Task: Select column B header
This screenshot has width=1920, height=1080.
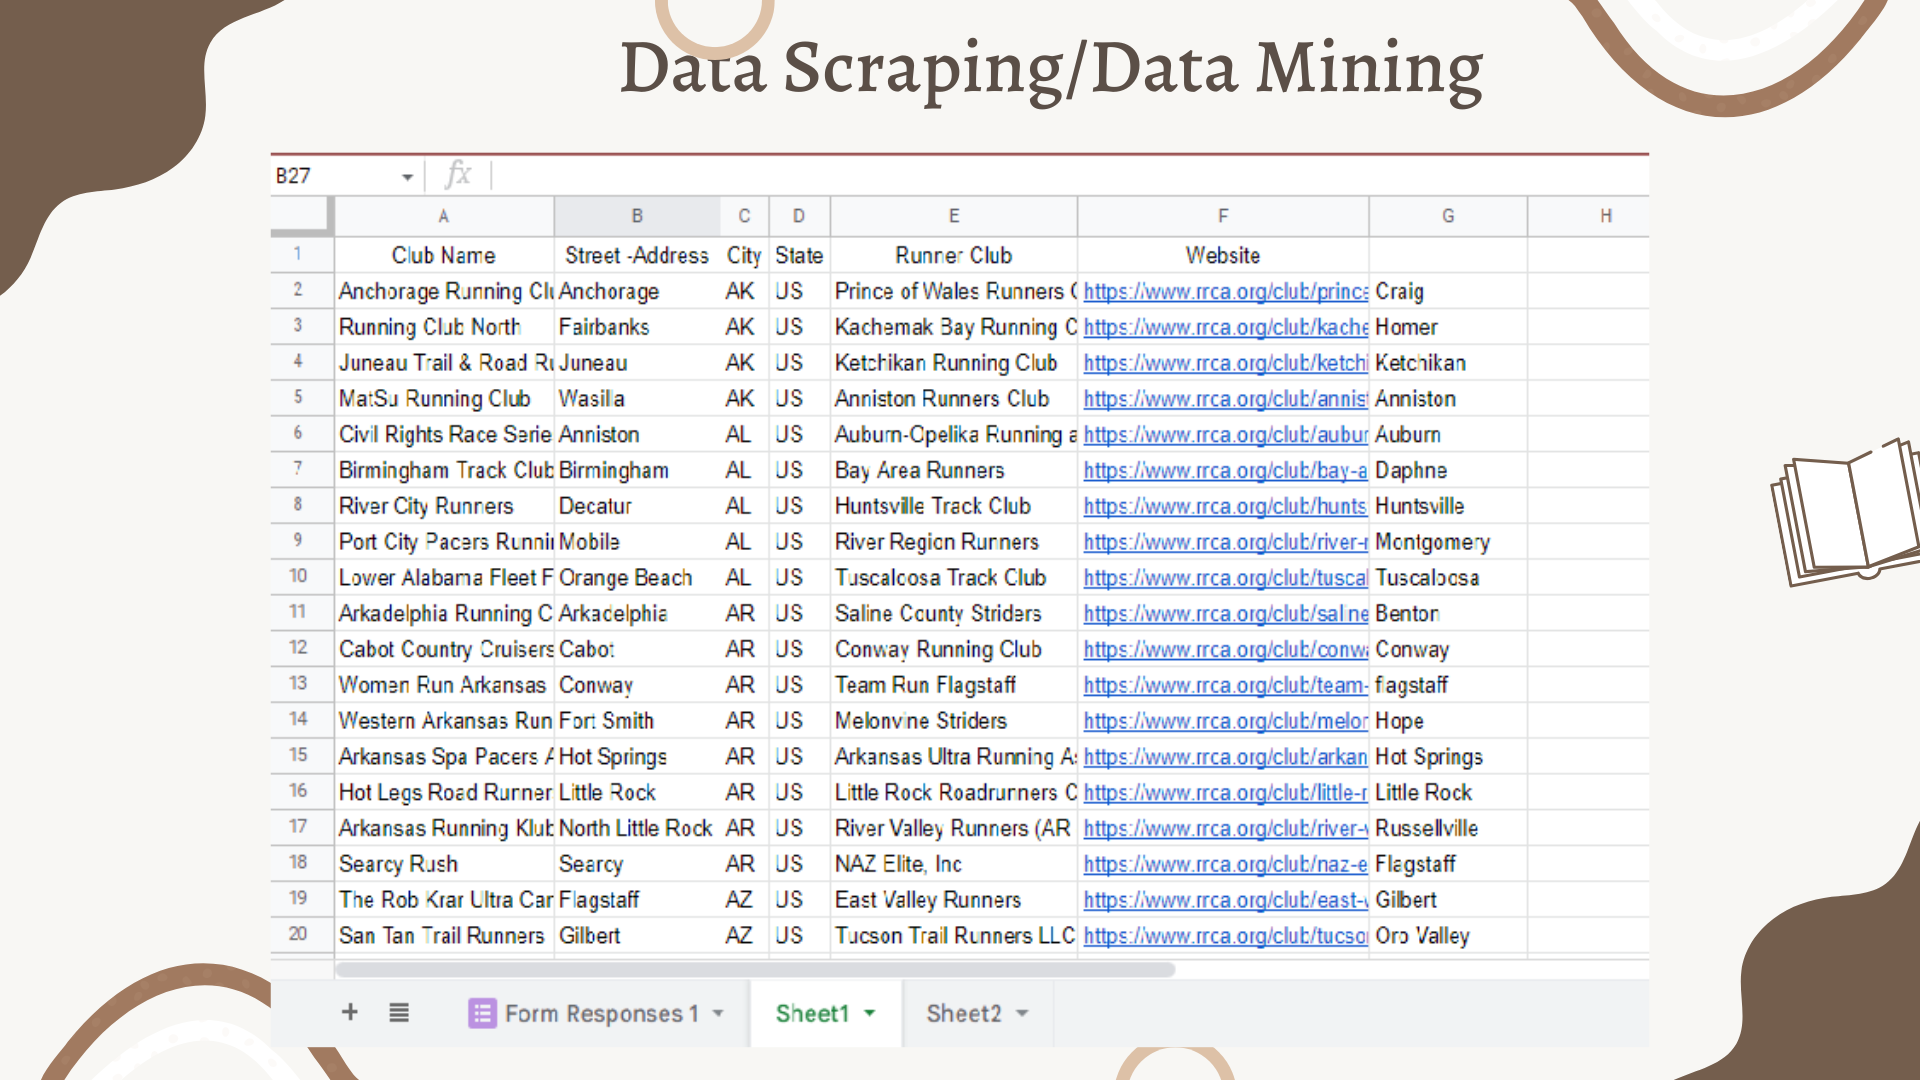Action: click(637, 216)
